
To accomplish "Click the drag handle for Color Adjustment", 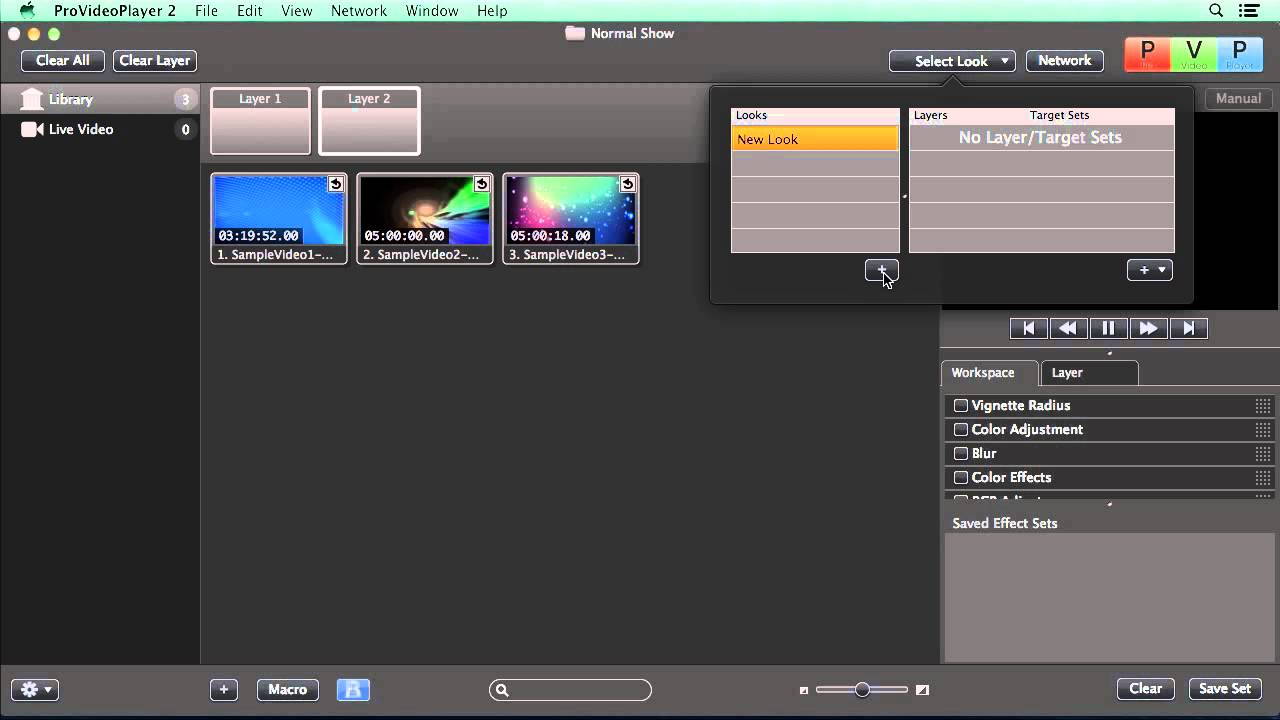I will (1263, 429).
